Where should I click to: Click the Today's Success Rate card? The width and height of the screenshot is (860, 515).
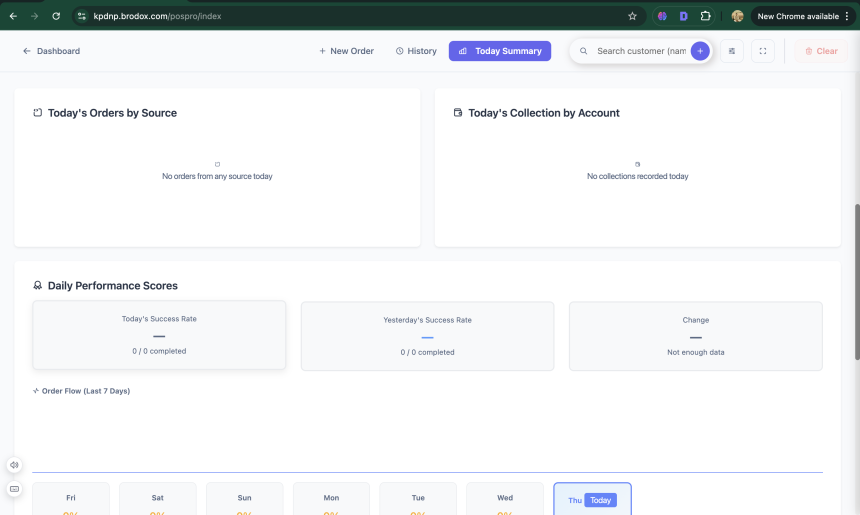tap(159, 335)
